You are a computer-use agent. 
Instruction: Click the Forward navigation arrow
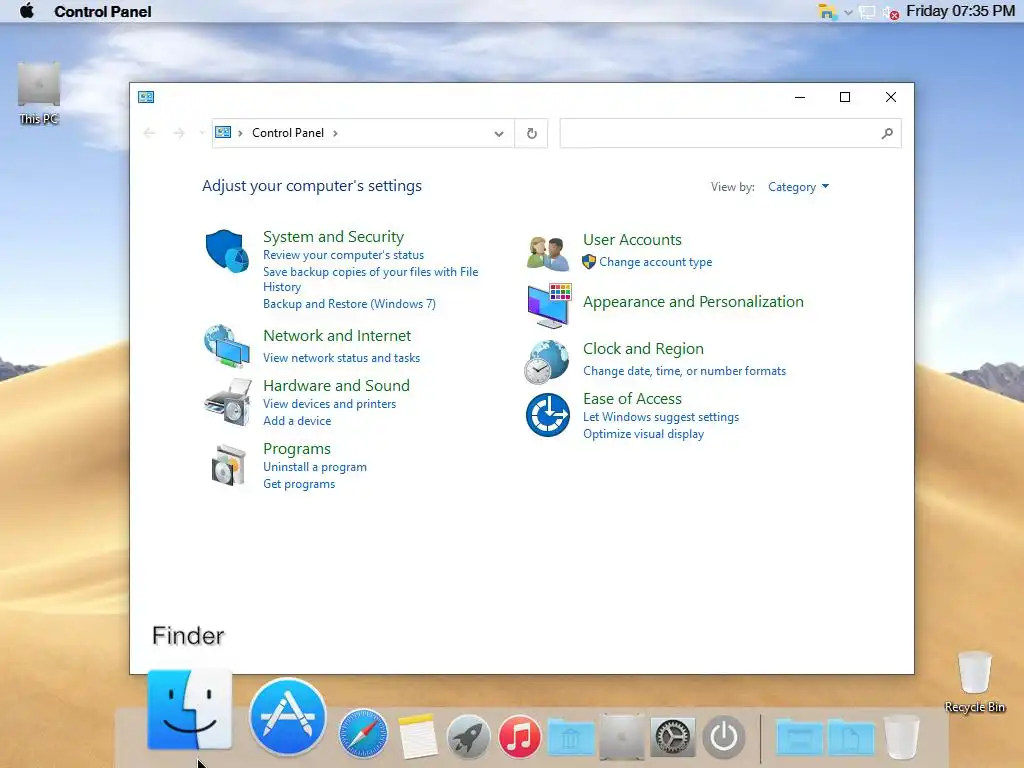click(179, 133)
